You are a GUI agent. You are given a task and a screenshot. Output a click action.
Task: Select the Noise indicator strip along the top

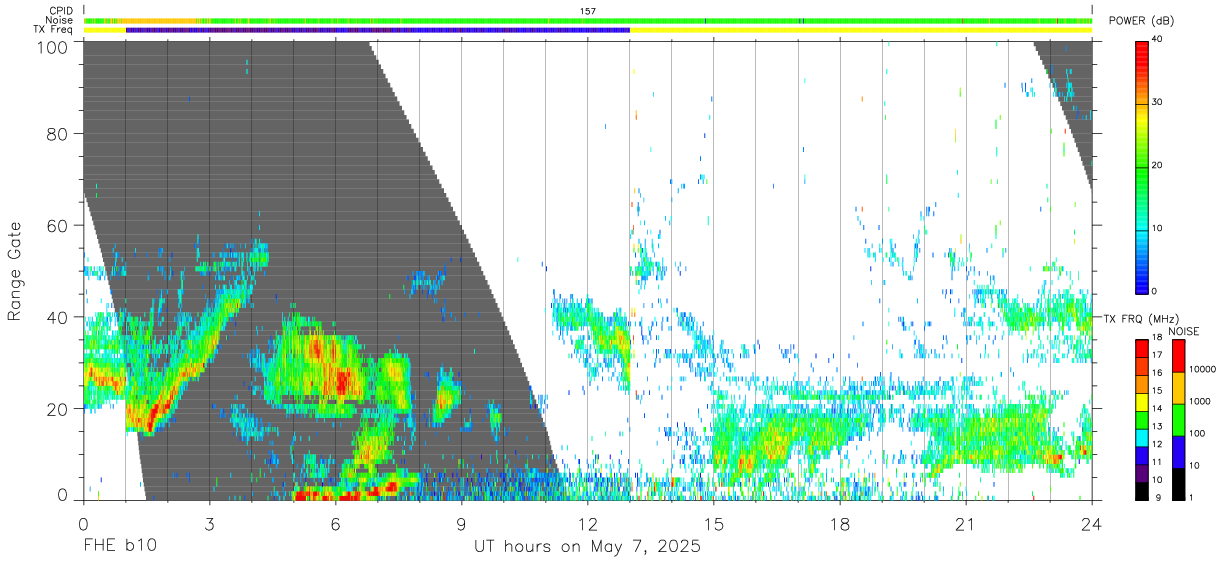(588, 20)
